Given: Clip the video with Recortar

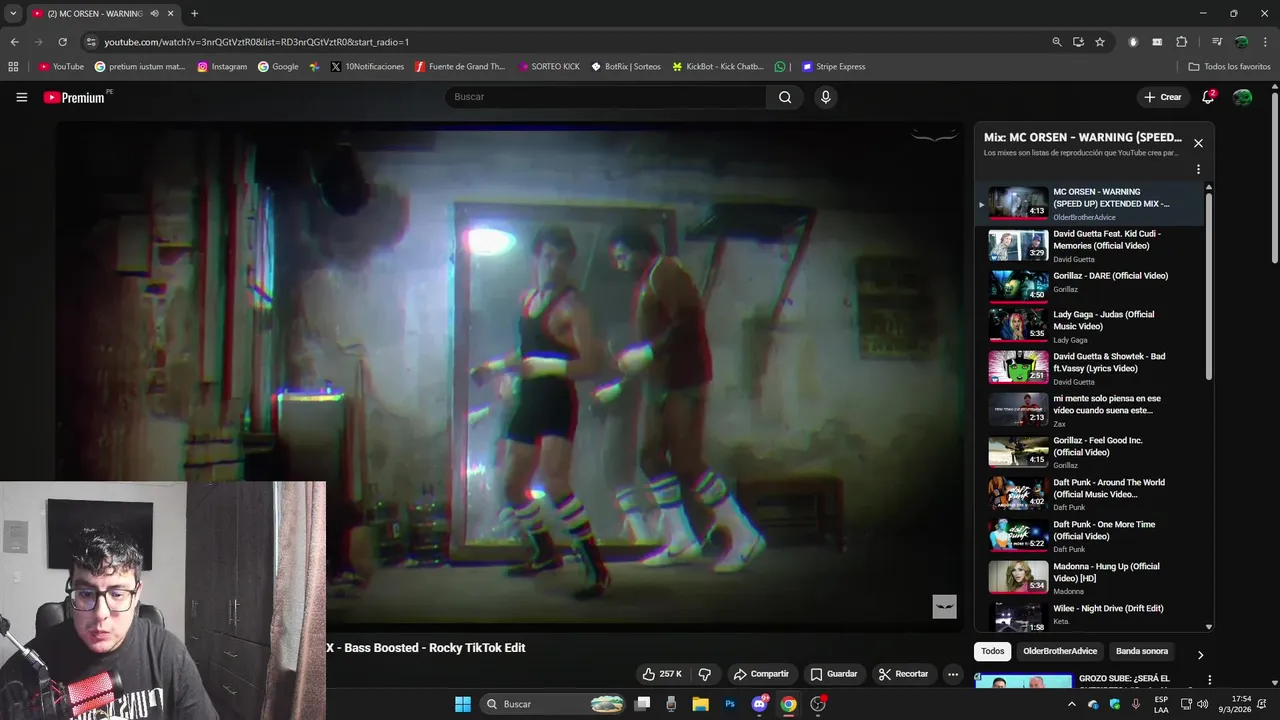Looking at the screenshot, I should pyautogui.click(x=904, y=674).
